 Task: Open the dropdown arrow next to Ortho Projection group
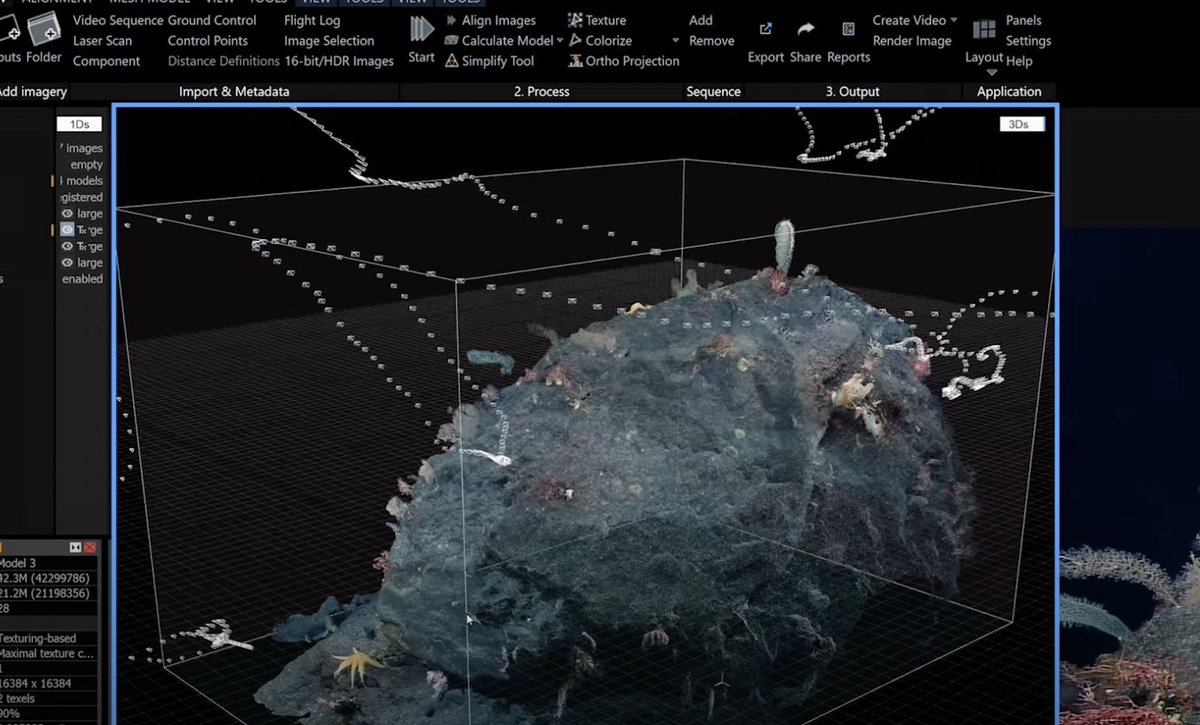click(x=676, y=41)
